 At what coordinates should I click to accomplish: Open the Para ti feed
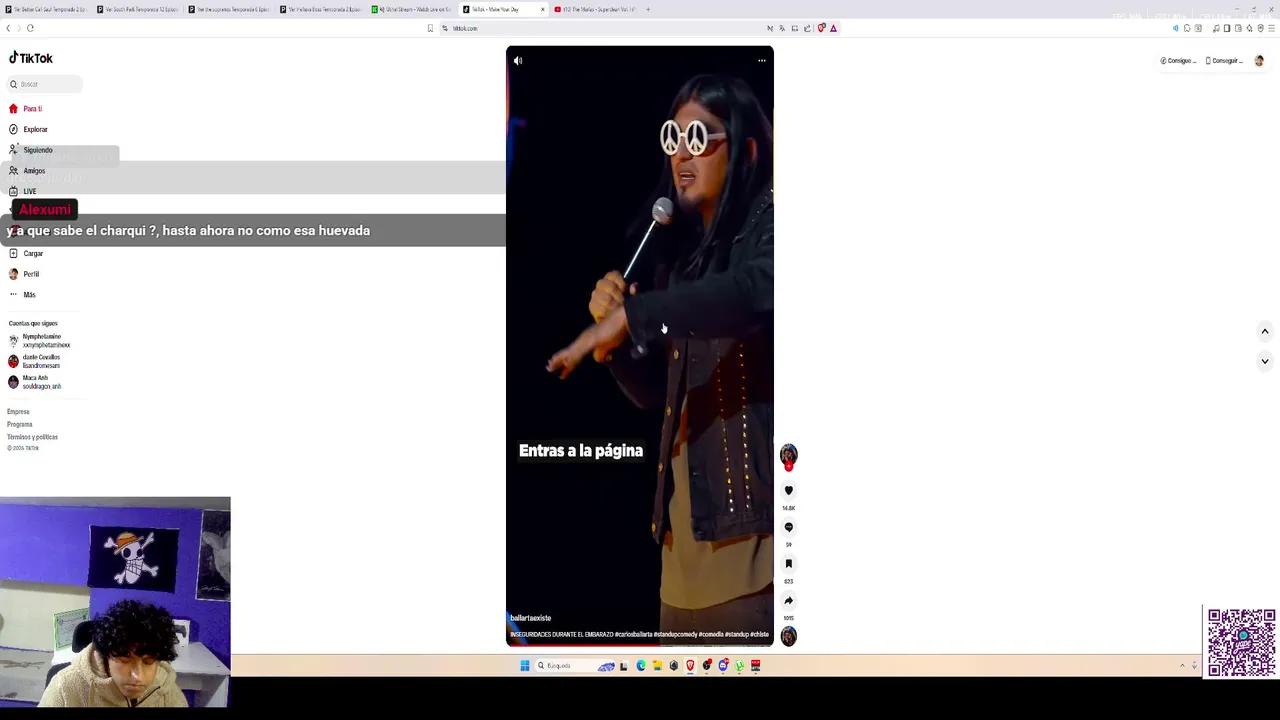pos(26,109)
